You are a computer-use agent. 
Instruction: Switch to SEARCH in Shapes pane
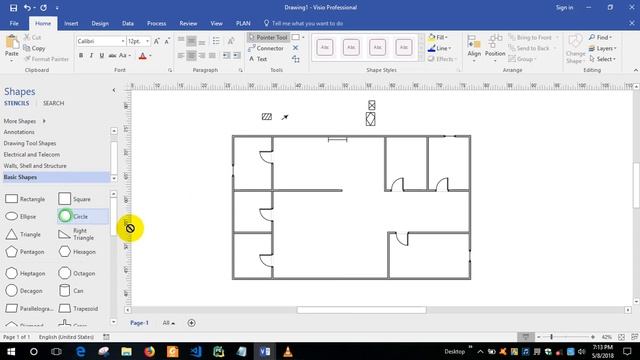click(x=53, y=103)
